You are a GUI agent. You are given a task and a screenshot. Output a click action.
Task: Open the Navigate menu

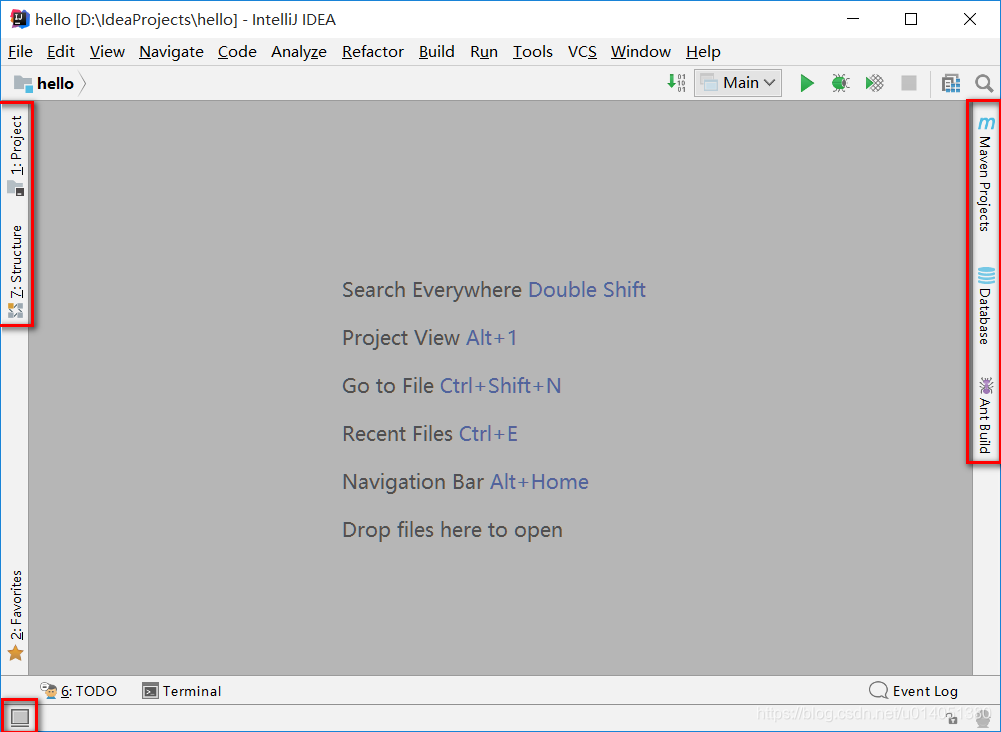tap(171, 52)
